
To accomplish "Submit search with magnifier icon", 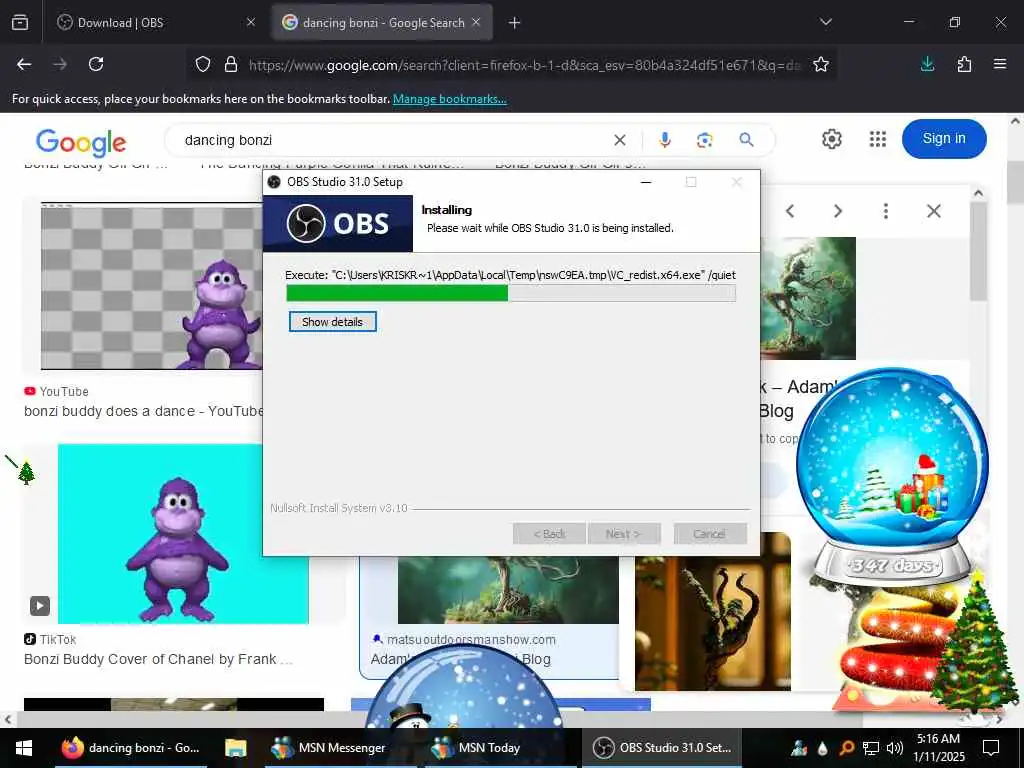I will pyautogui.click(x=746, y=140).
